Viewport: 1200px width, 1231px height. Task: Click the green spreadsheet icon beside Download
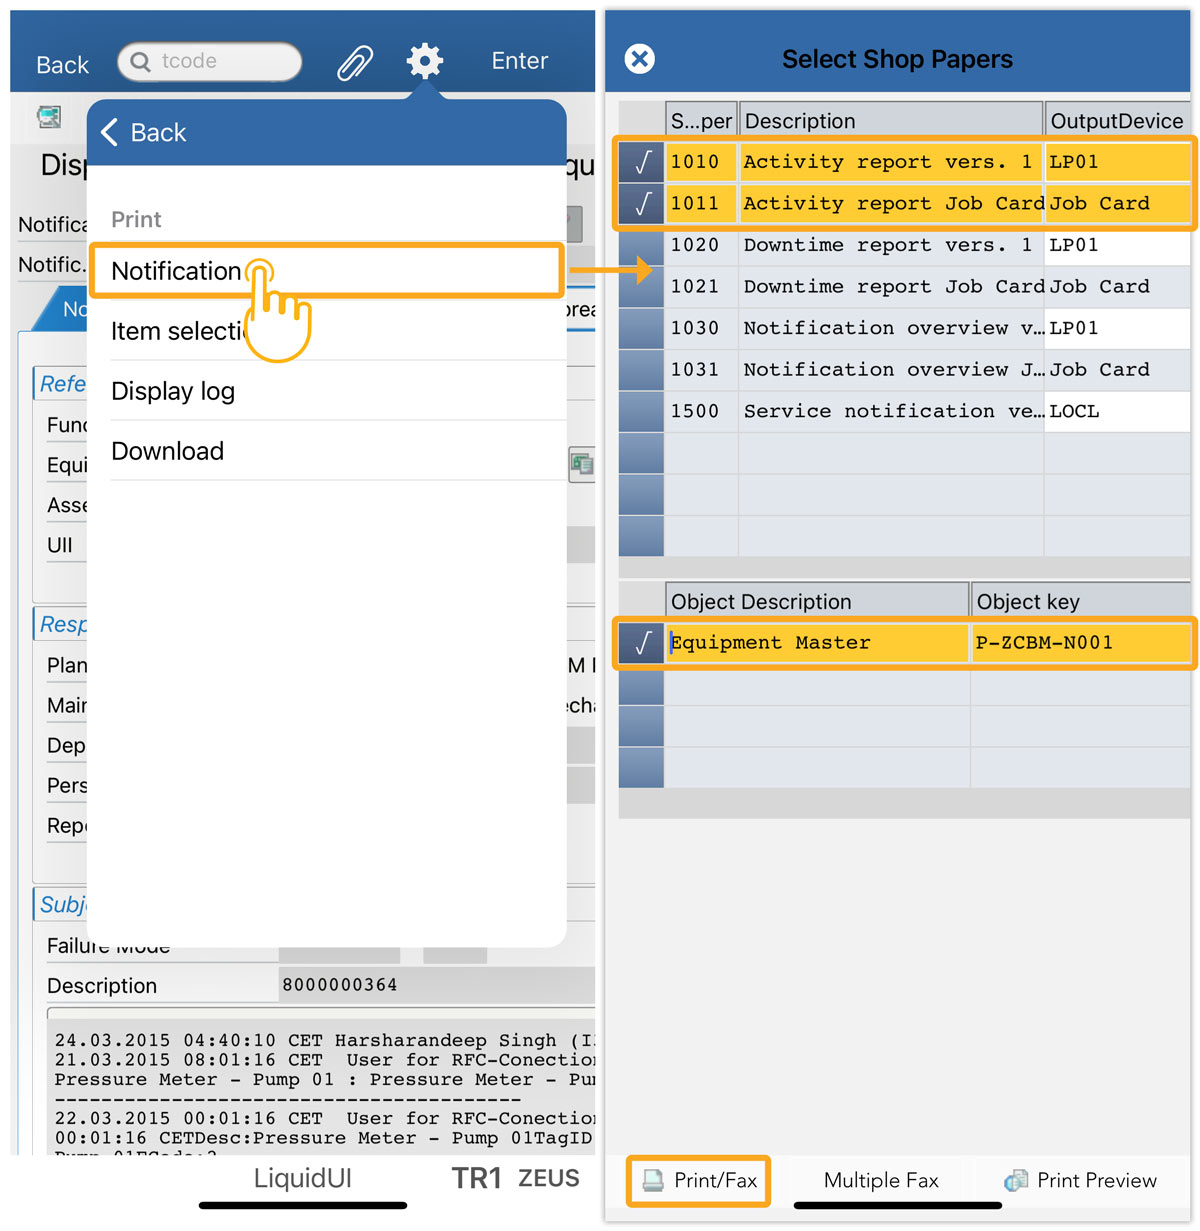coord(581,463)
